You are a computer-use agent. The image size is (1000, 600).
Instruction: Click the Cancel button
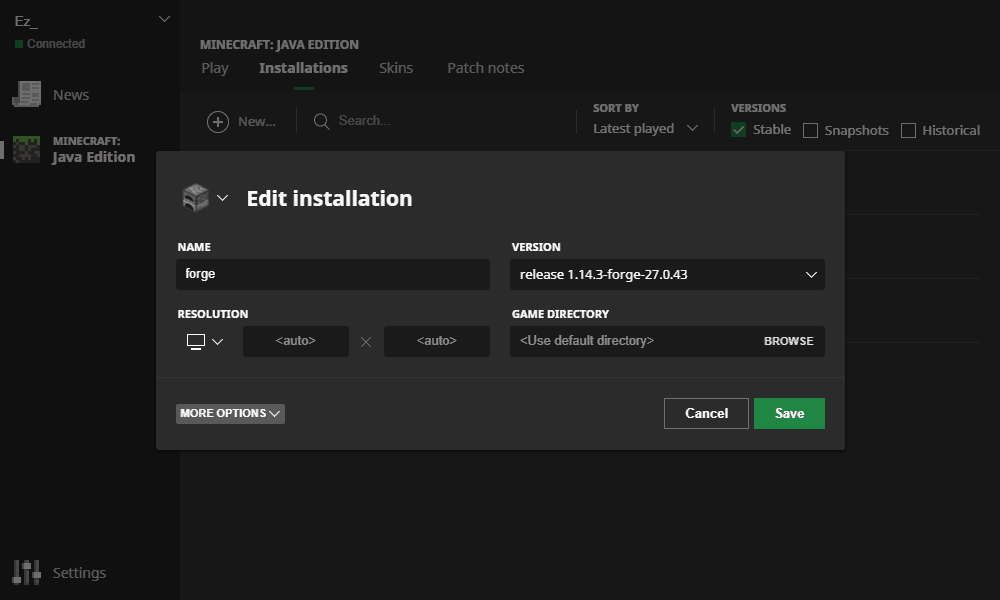coord(706,413)
